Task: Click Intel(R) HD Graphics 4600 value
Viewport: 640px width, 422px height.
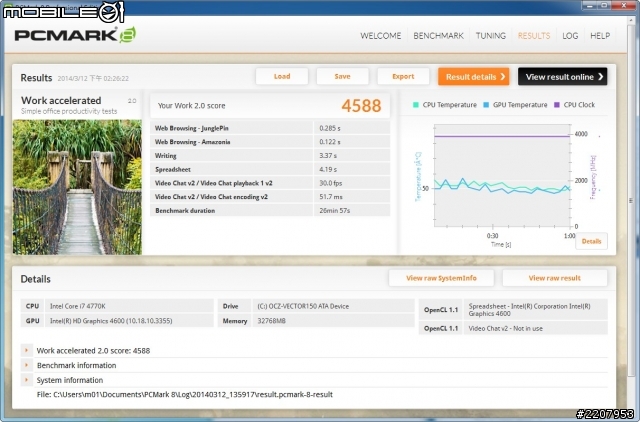Action: 111,321
